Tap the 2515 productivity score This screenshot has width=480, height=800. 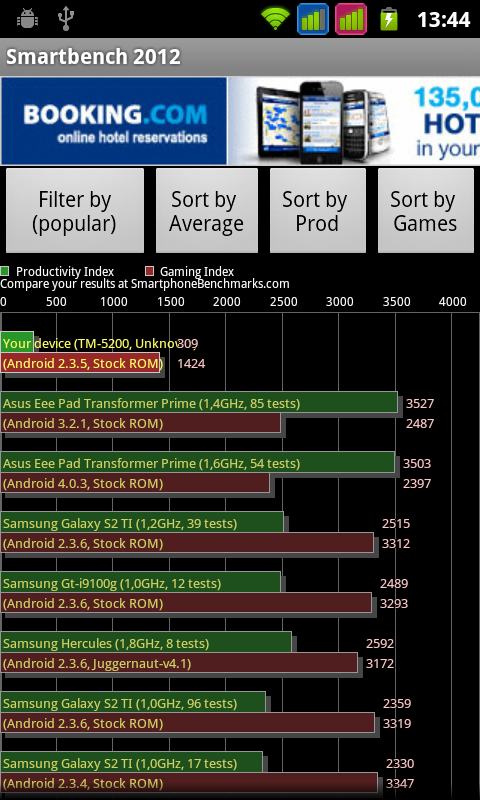tap(396, 523)
